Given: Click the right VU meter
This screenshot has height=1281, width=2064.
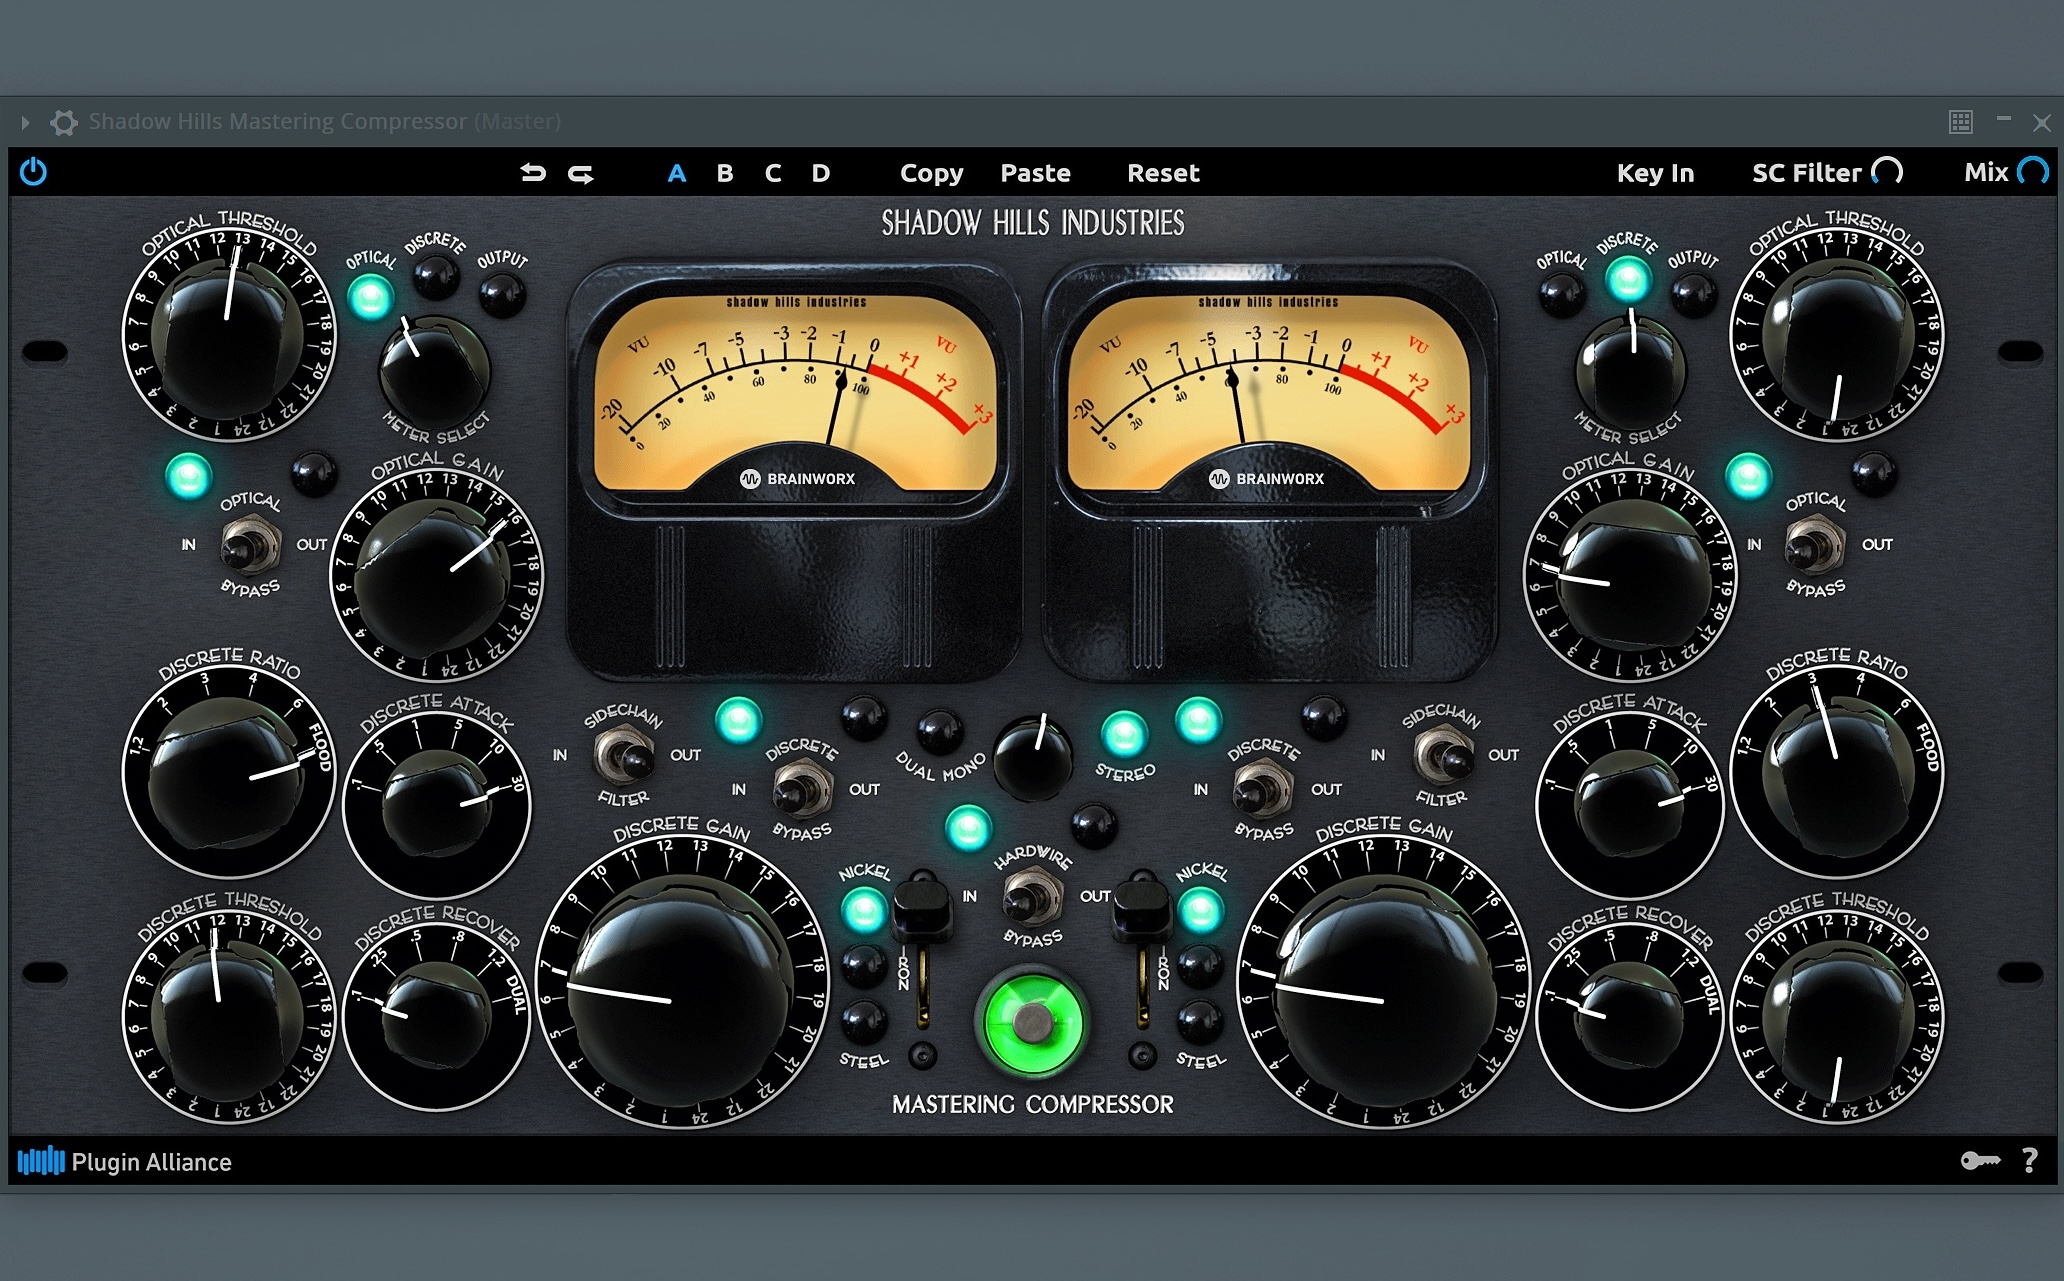Looking at the screenshot, I should pyautogui.click(x=1268, y=392).
